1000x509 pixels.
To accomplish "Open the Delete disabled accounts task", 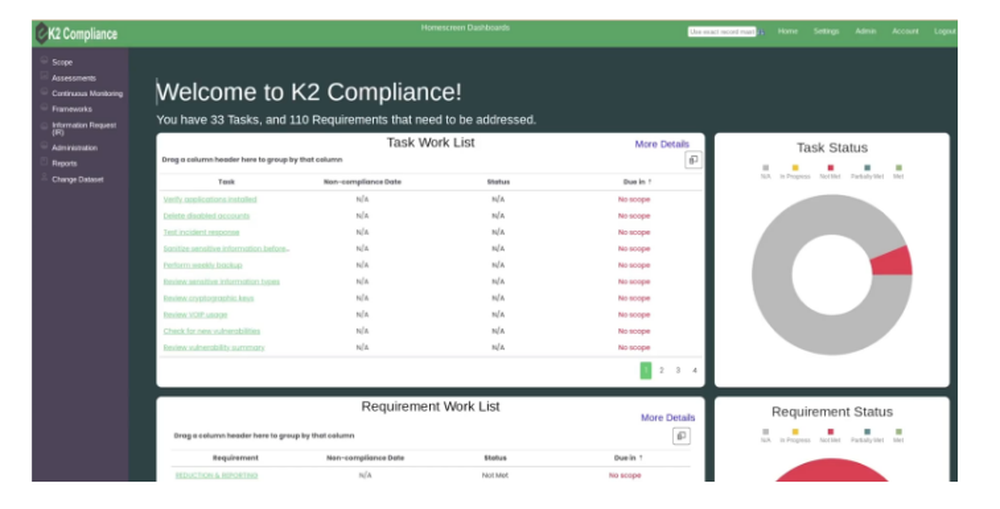I will [x=206, y=216].
